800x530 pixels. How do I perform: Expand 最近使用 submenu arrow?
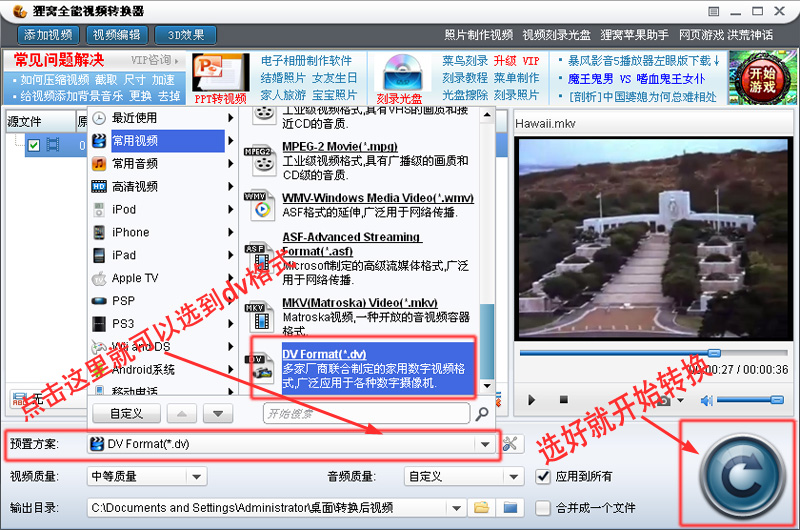(231, 118)
